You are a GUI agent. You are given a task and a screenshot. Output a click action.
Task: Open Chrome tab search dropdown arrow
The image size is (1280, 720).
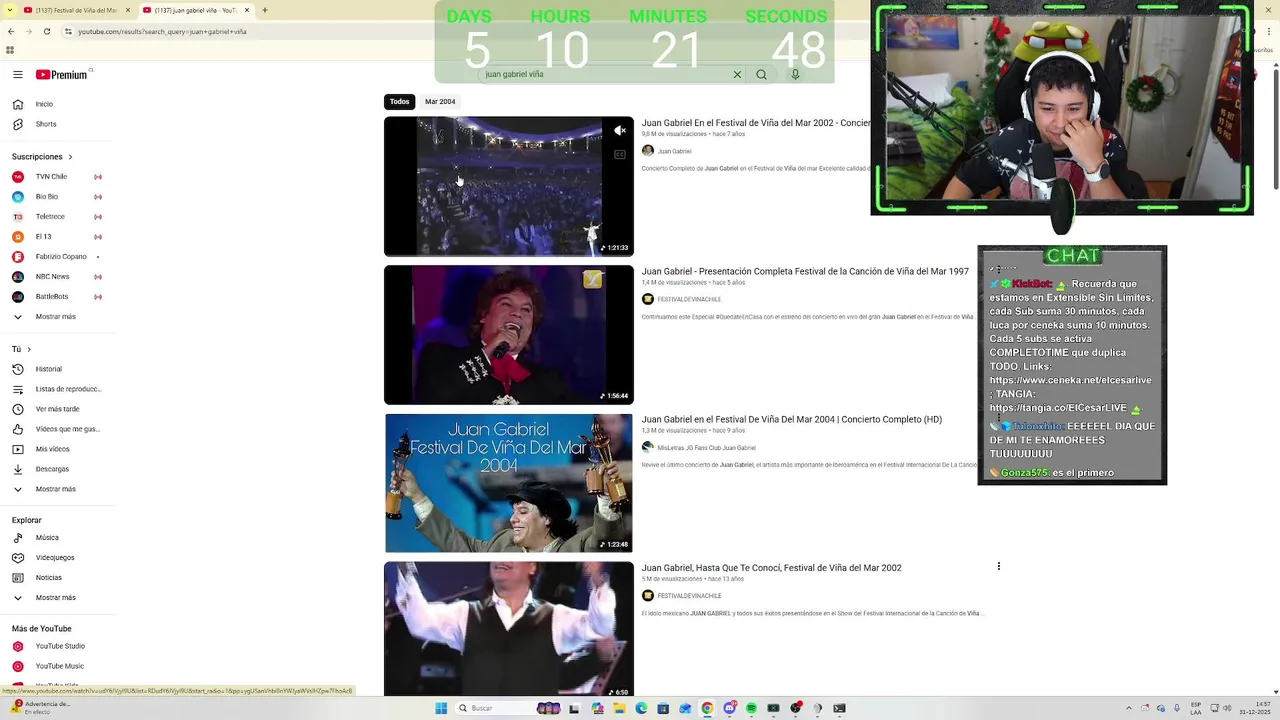[x=9, y=10]
